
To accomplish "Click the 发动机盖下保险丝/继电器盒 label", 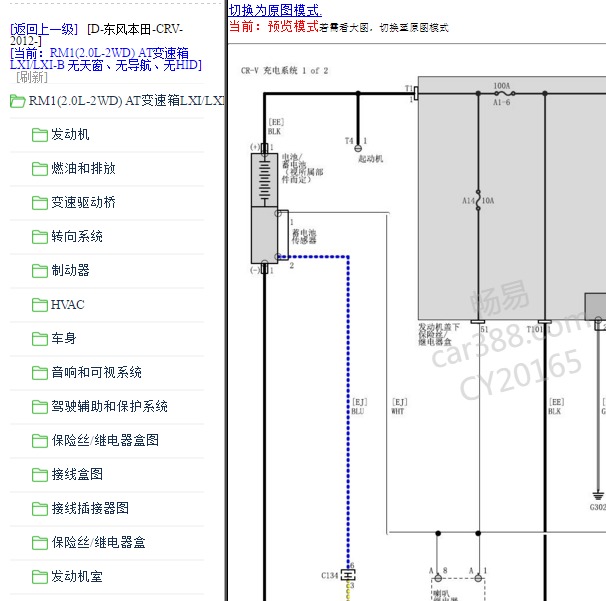I will point(439,335).
